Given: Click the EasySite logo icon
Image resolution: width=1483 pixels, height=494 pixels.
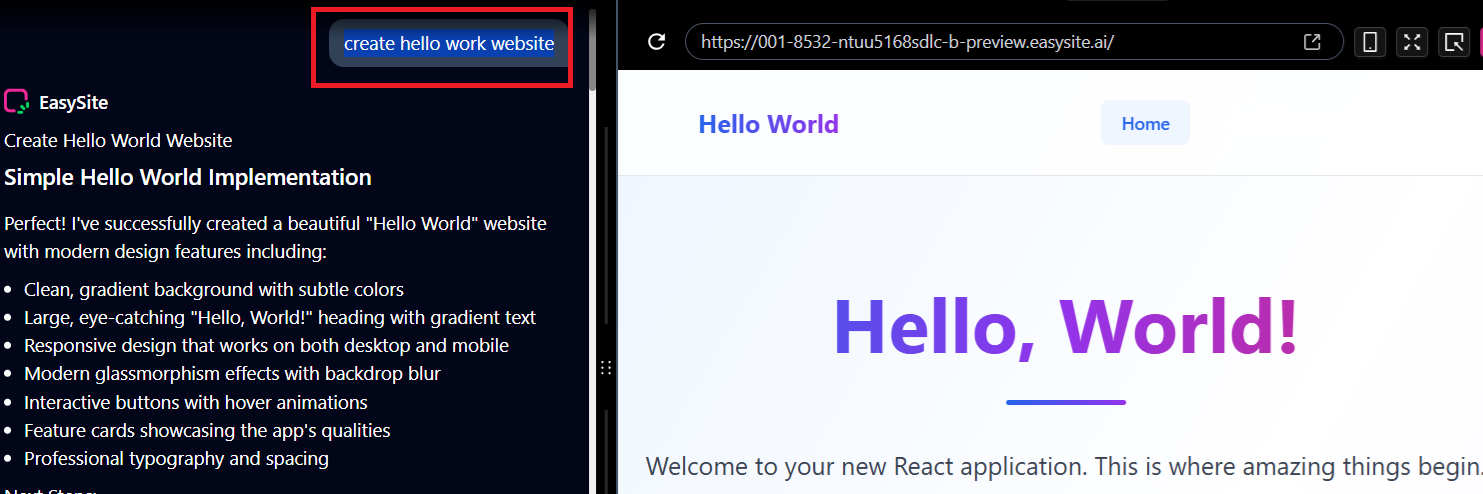Looking at the screenshot, I should [x=17, y=101].
